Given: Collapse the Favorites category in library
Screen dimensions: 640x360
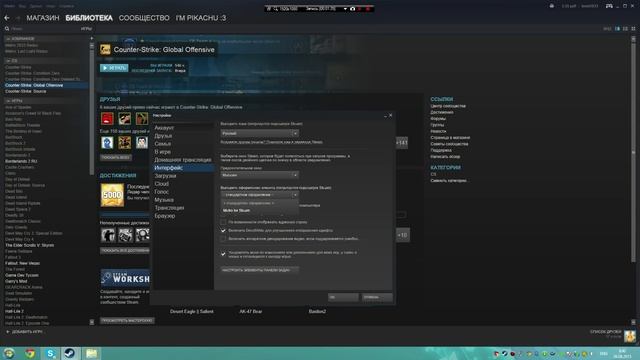Looking at the screenshot, I should pos(8,39).
